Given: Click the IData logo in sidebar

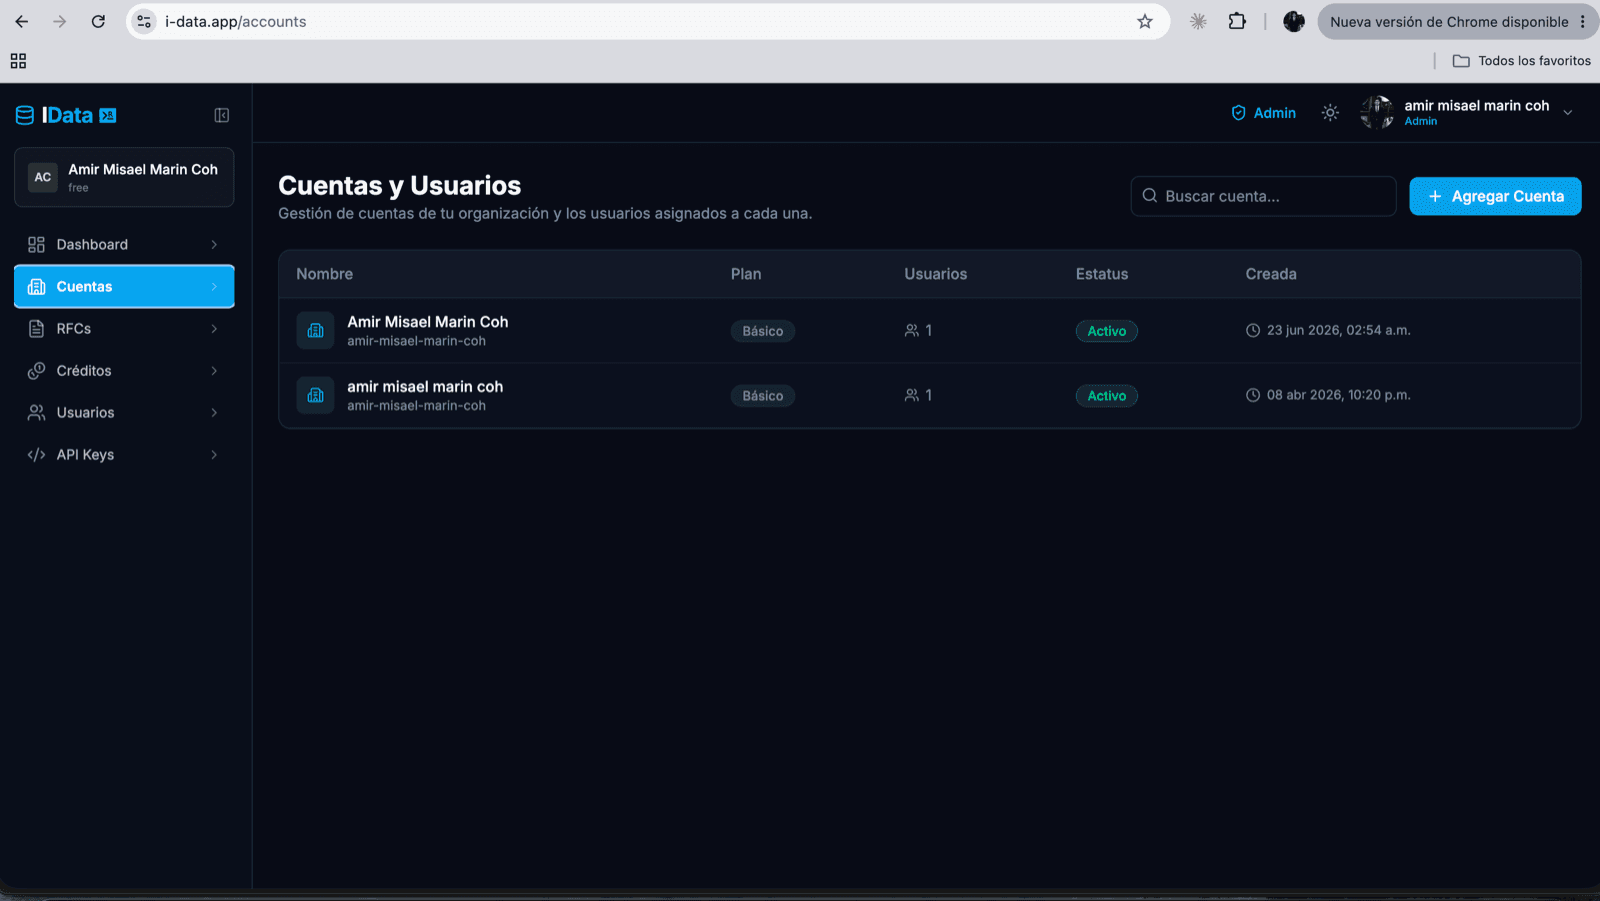Looking at the screenshot, I should click(x=66, y=116).
